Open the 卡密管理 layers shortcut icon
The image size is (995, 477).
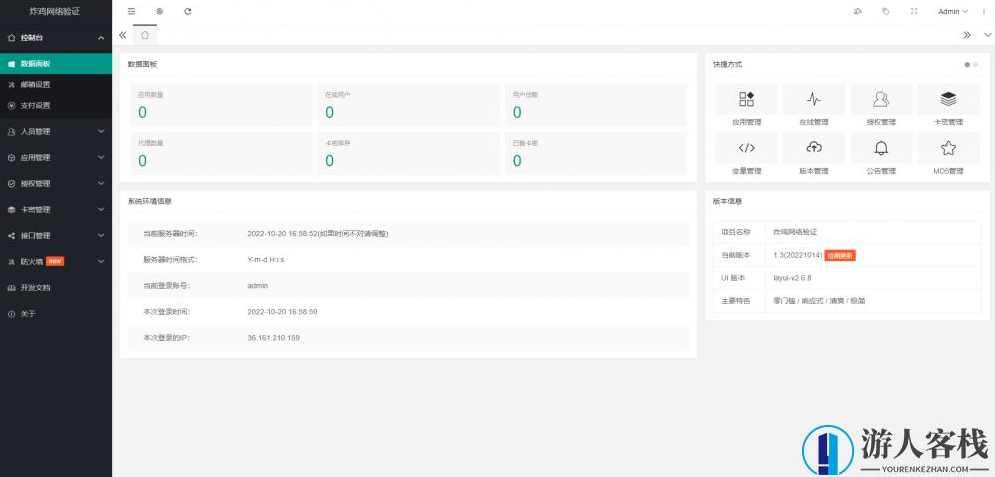(948, 99)
